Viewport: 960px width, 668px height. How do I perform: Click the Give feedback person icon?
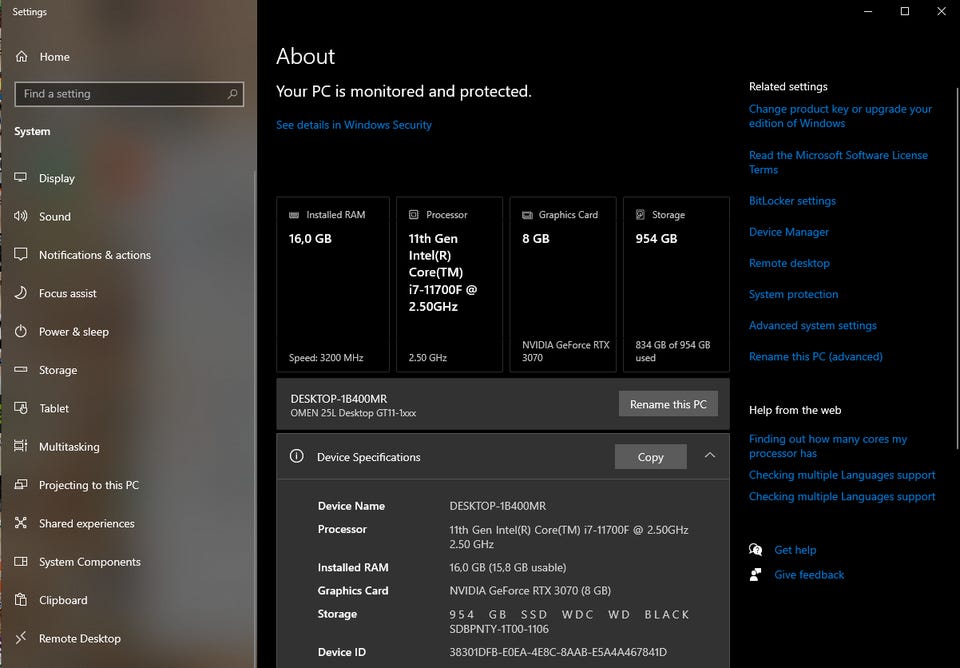(x=756, y=574)
